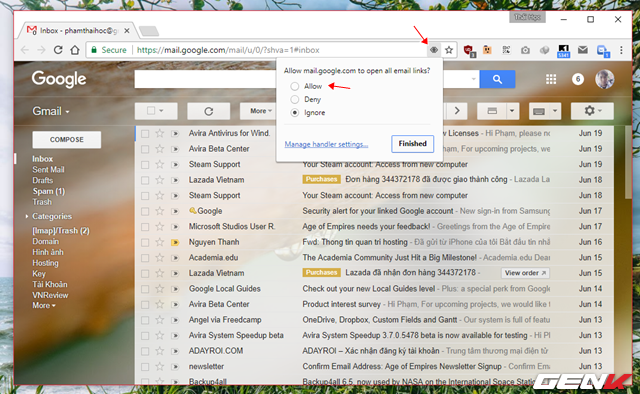Check the Avira System Speedup beta email
This screenshot has width=640, height=394.
[x=145, y=336]
